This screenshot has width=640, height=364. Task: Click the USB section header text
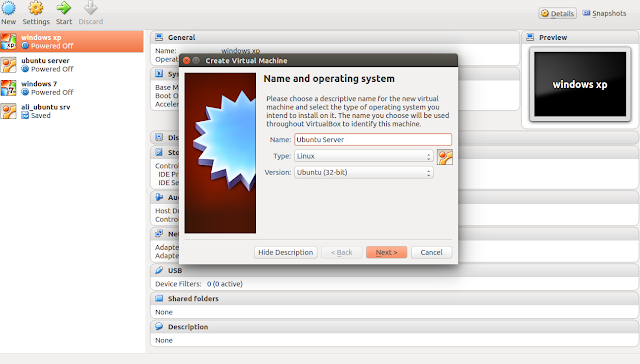click(x=175, y=270)
